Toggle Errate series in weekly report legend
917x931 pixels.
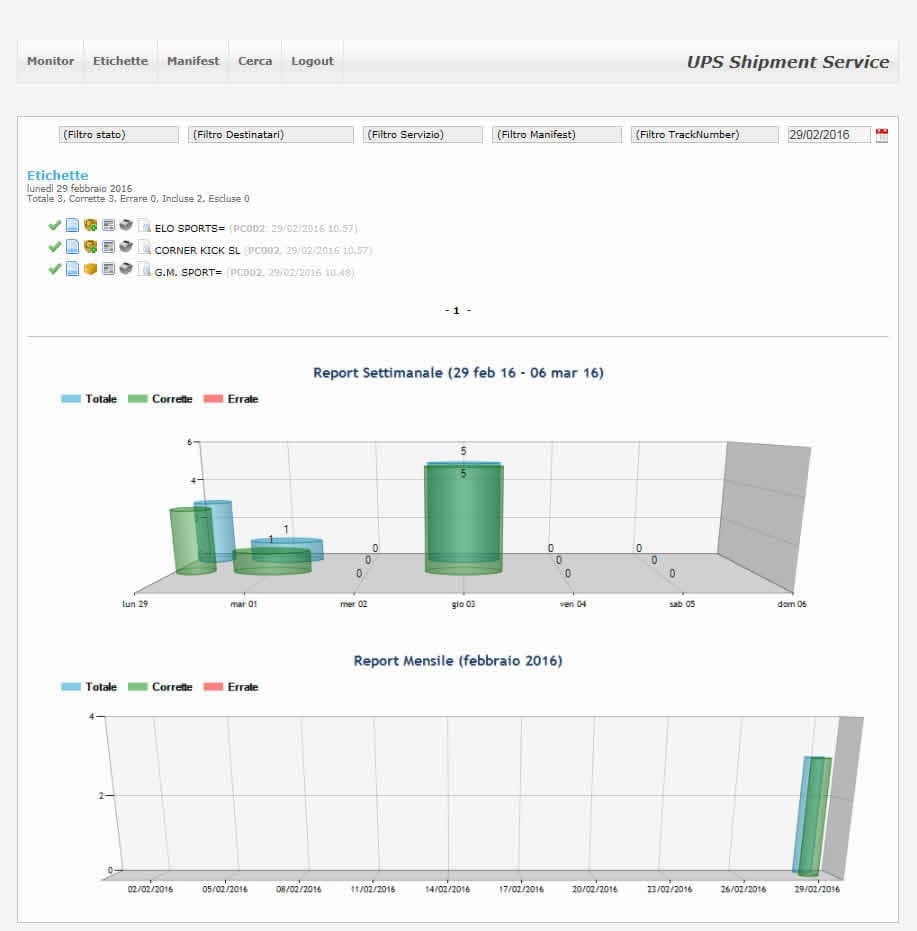(x=231, y=399)
